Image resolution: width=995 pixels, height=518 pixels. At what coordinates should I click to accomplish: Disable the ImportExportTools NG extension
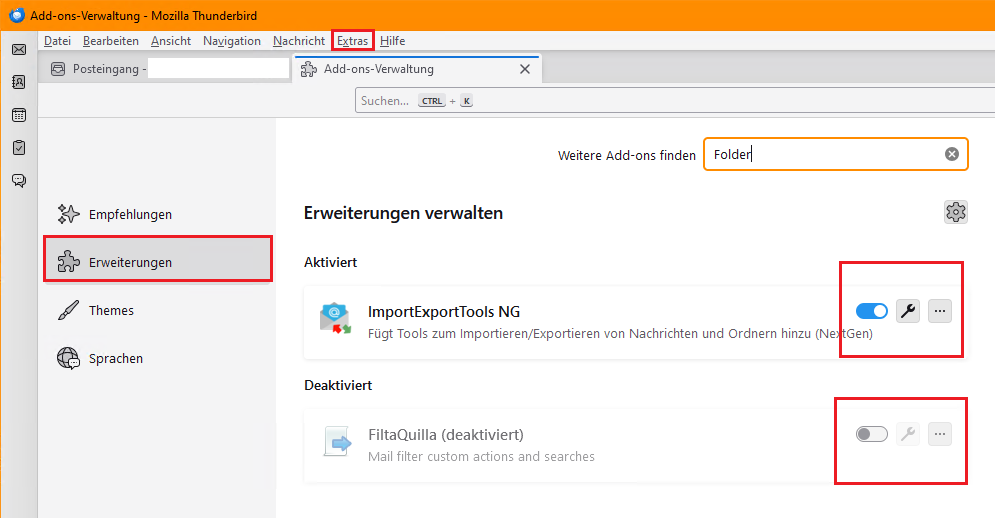coord(872,311)
